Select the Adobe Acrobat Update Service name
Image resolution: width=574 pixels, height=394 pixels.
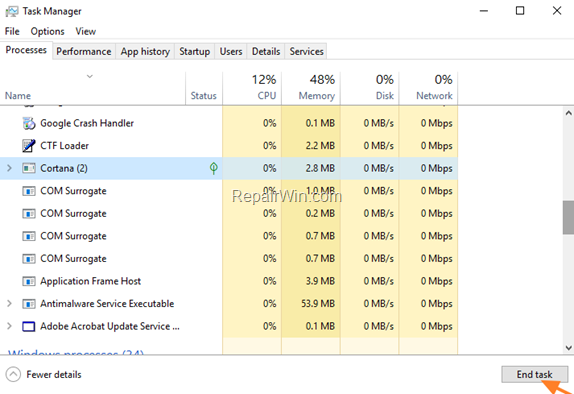coord(110,326)
